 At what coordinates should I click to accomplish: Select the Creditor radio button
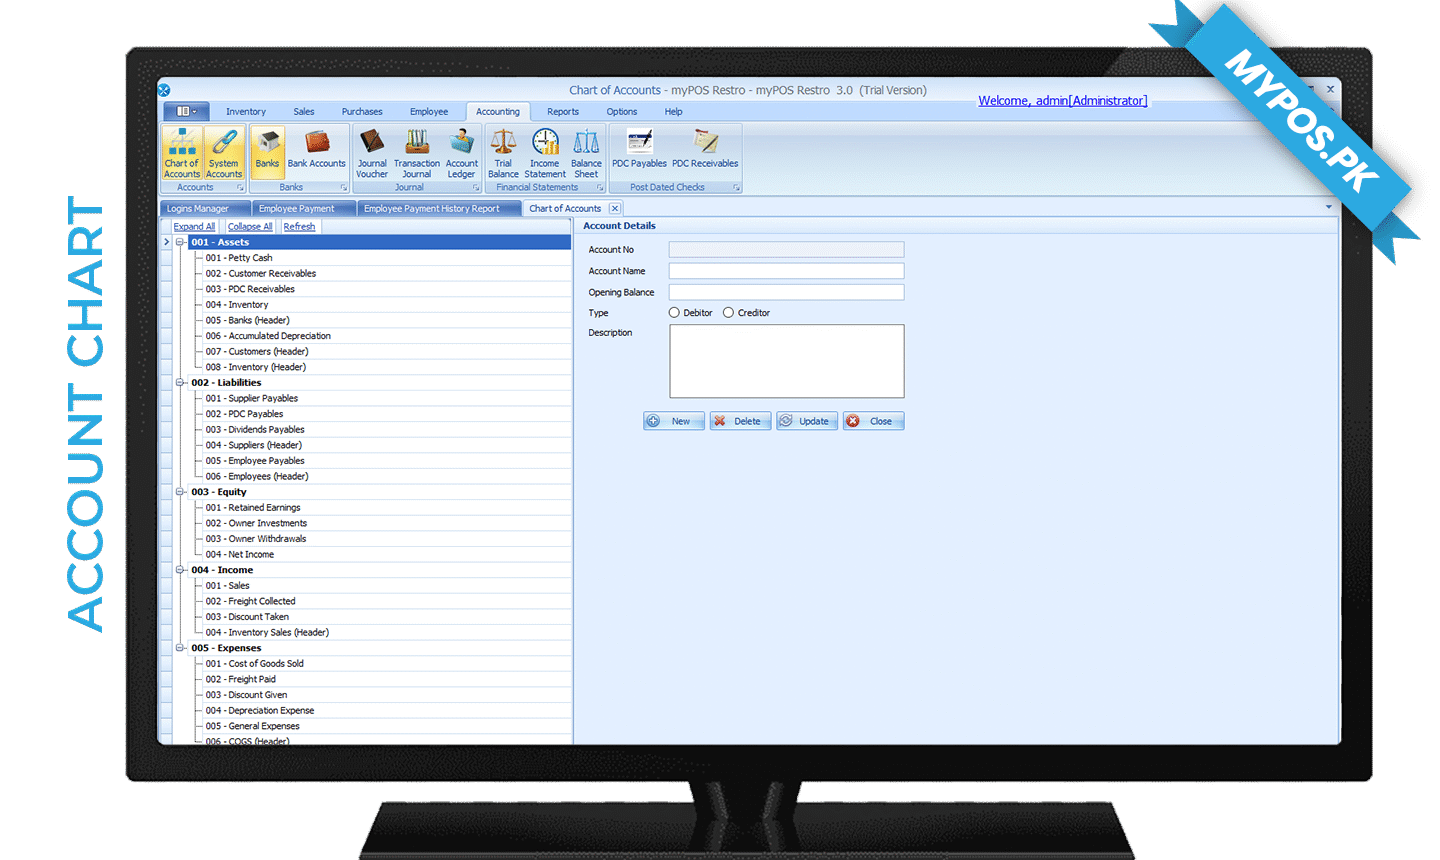(x=729, y=313)
